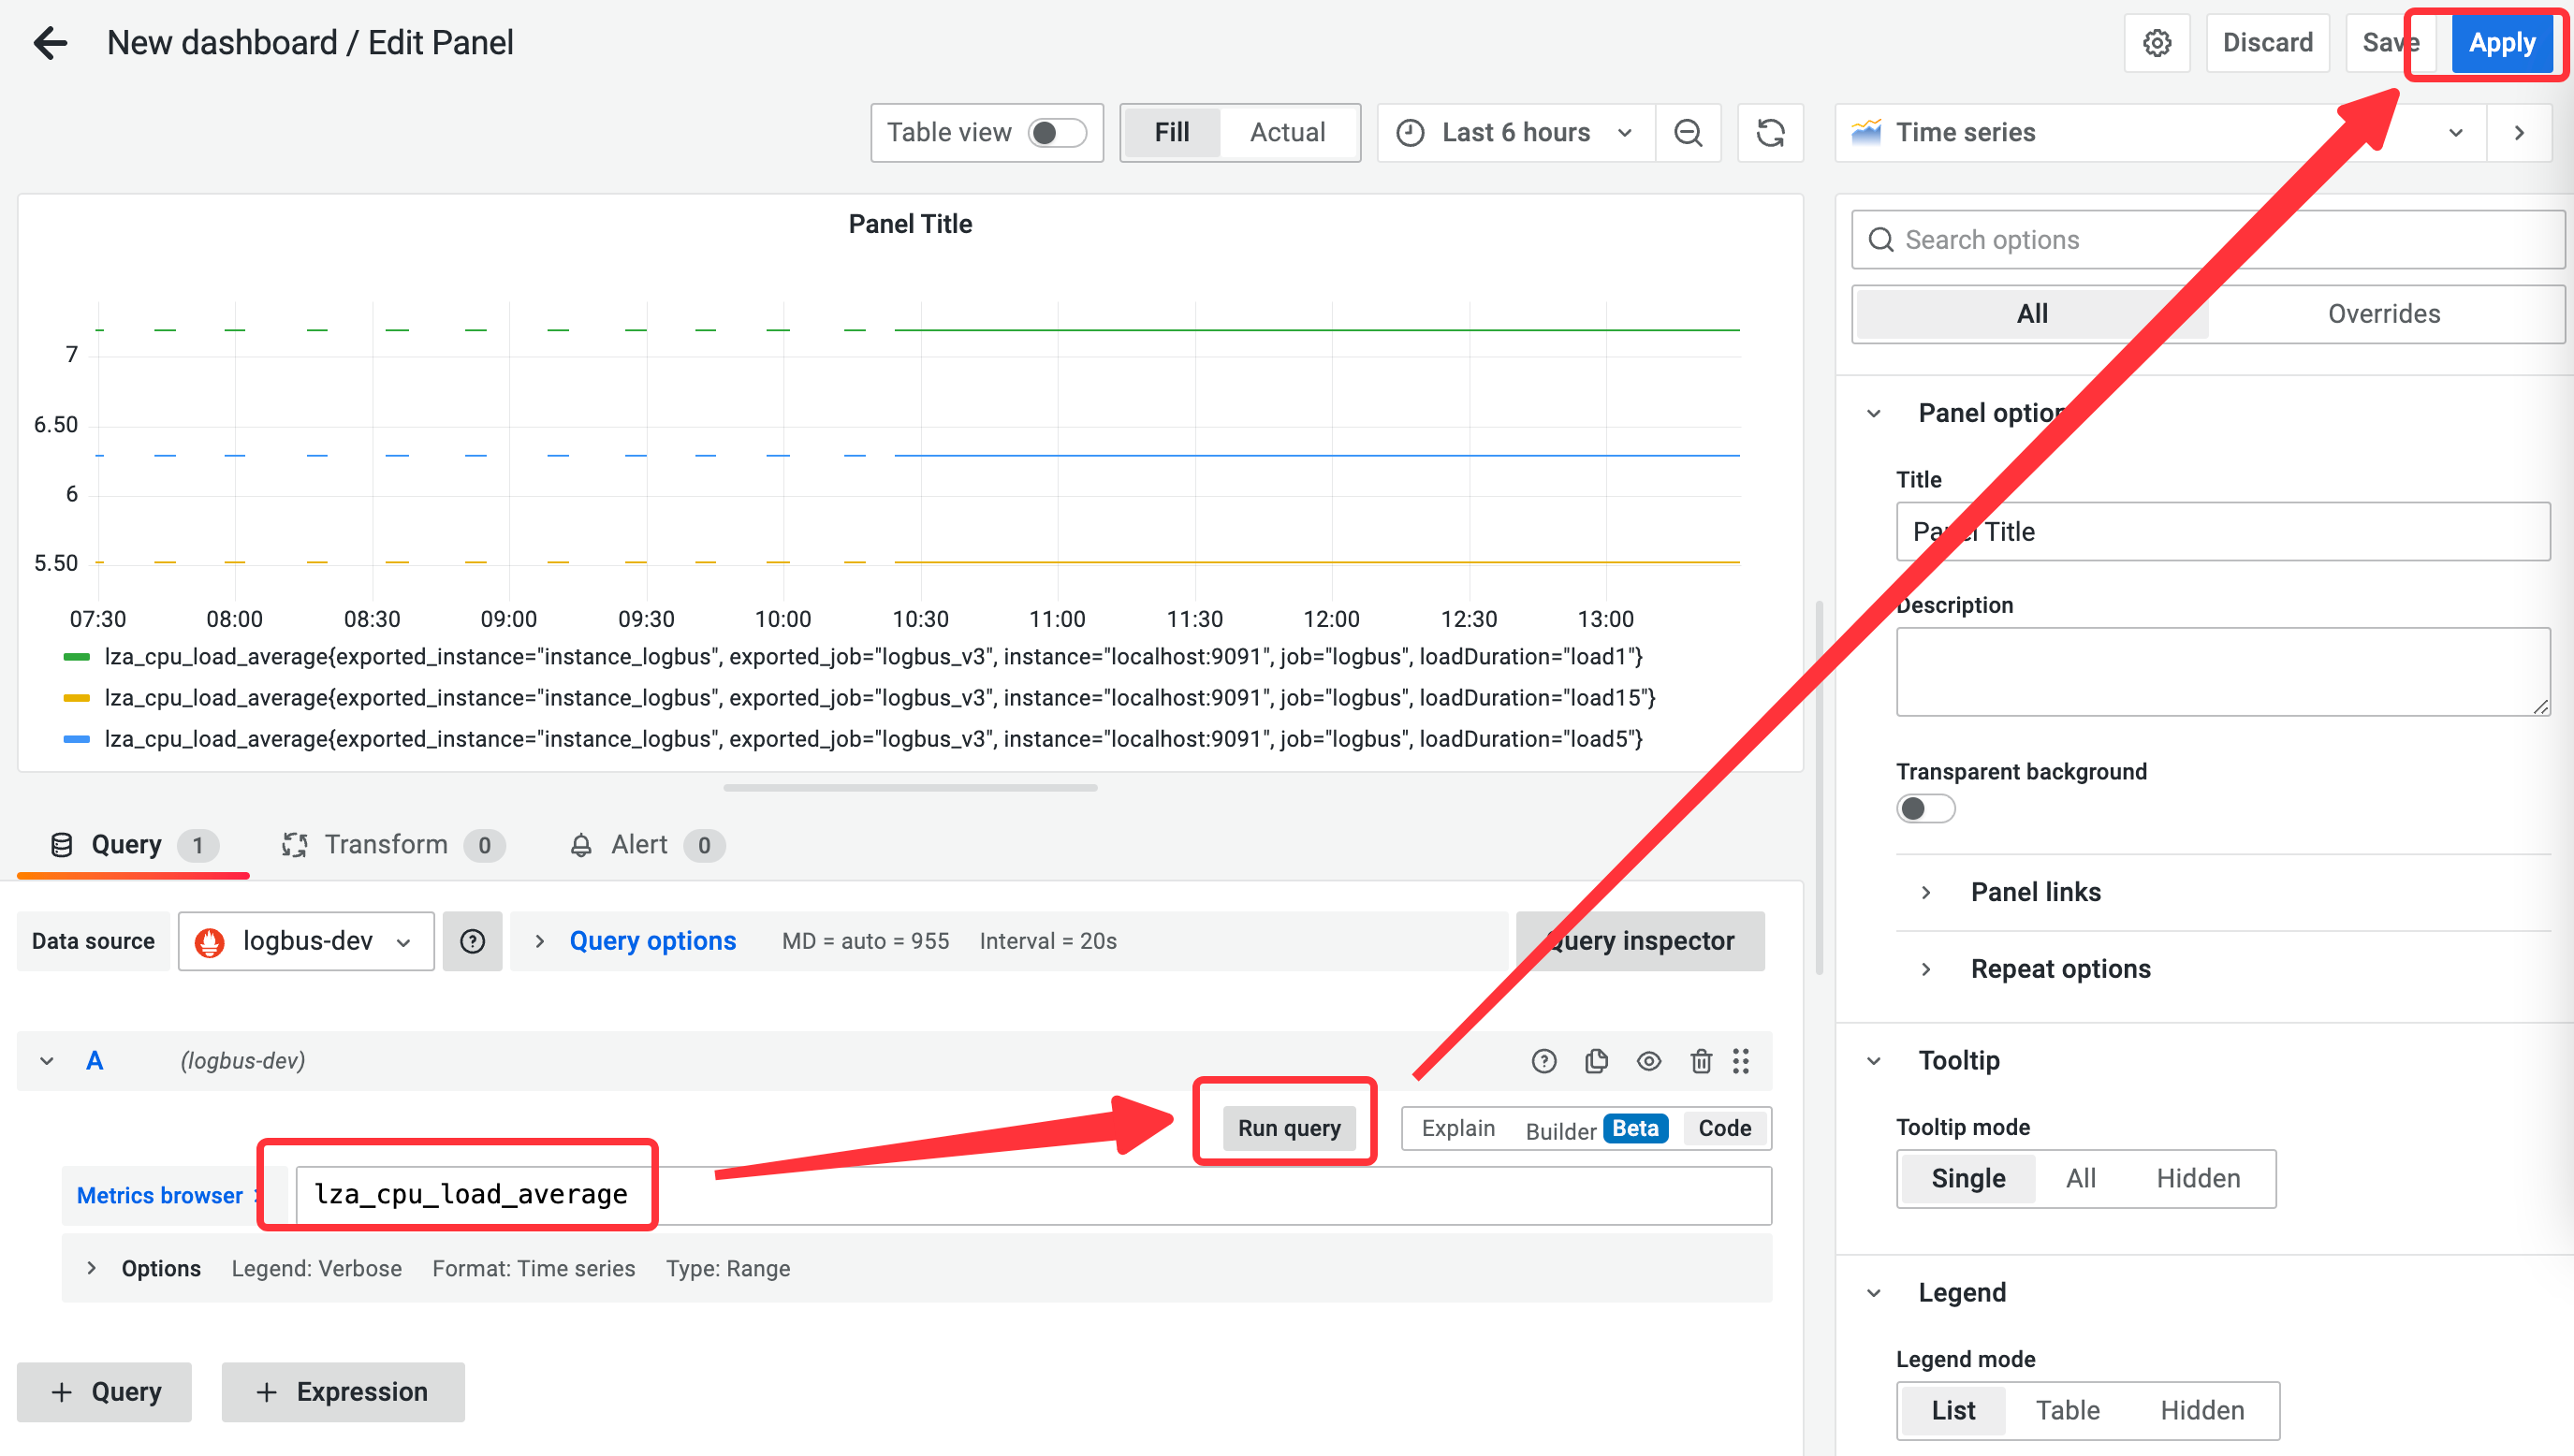Set legend mode to Table
The height and width of the screenshot is (1456, 2574).
pyautogui.click(x=2067, y=1411)
